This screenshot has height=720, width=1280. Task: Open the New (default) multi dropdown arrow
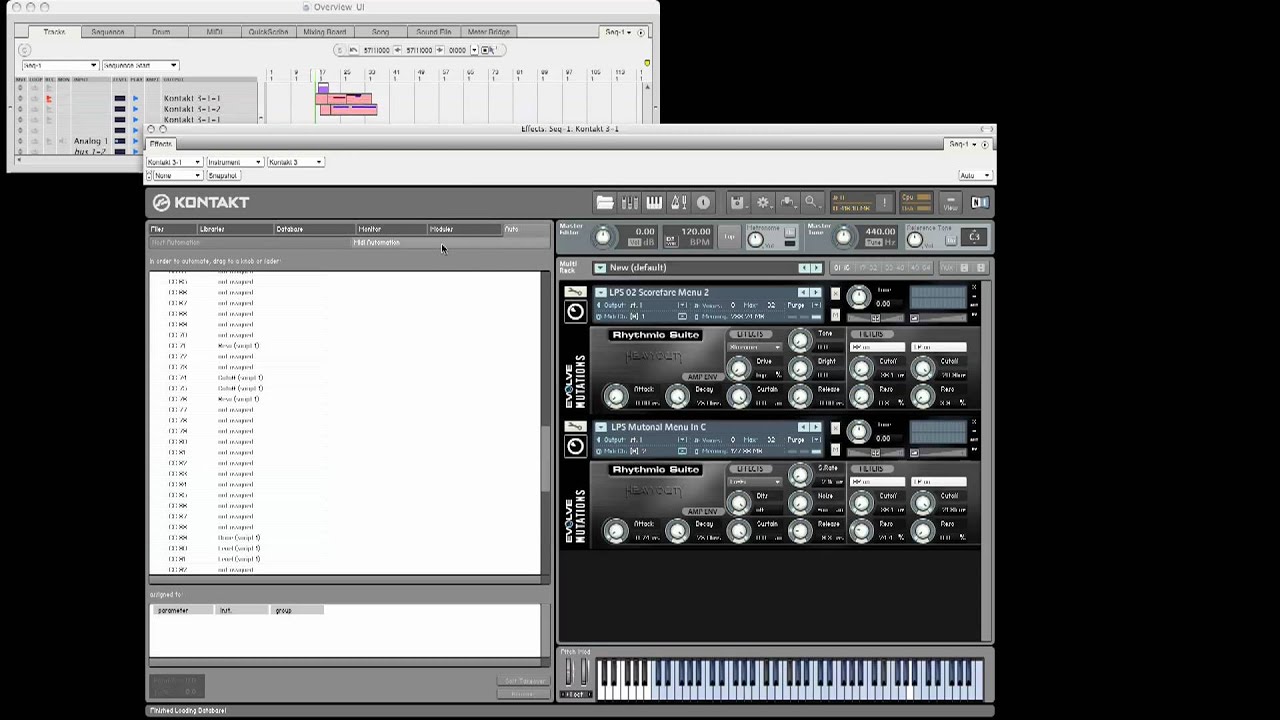point(600,268)
